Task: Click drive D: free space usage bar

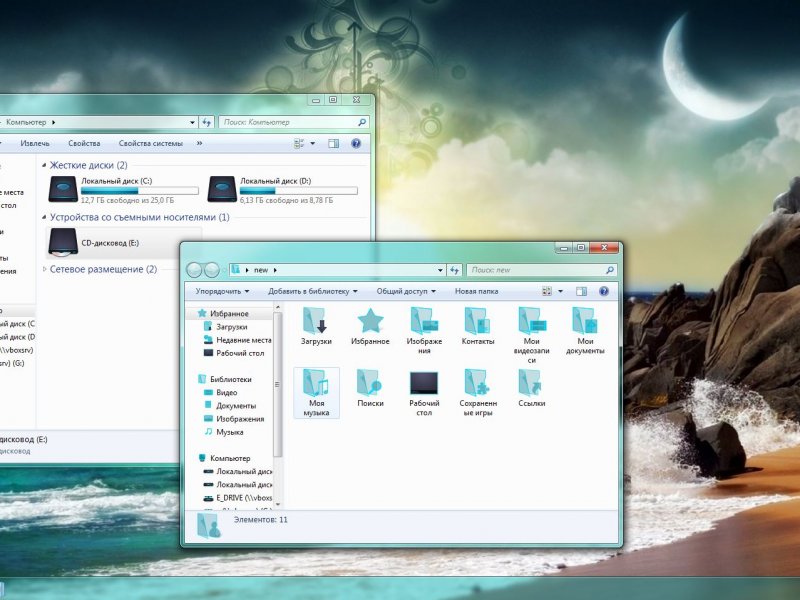Action: pos(298,191)
